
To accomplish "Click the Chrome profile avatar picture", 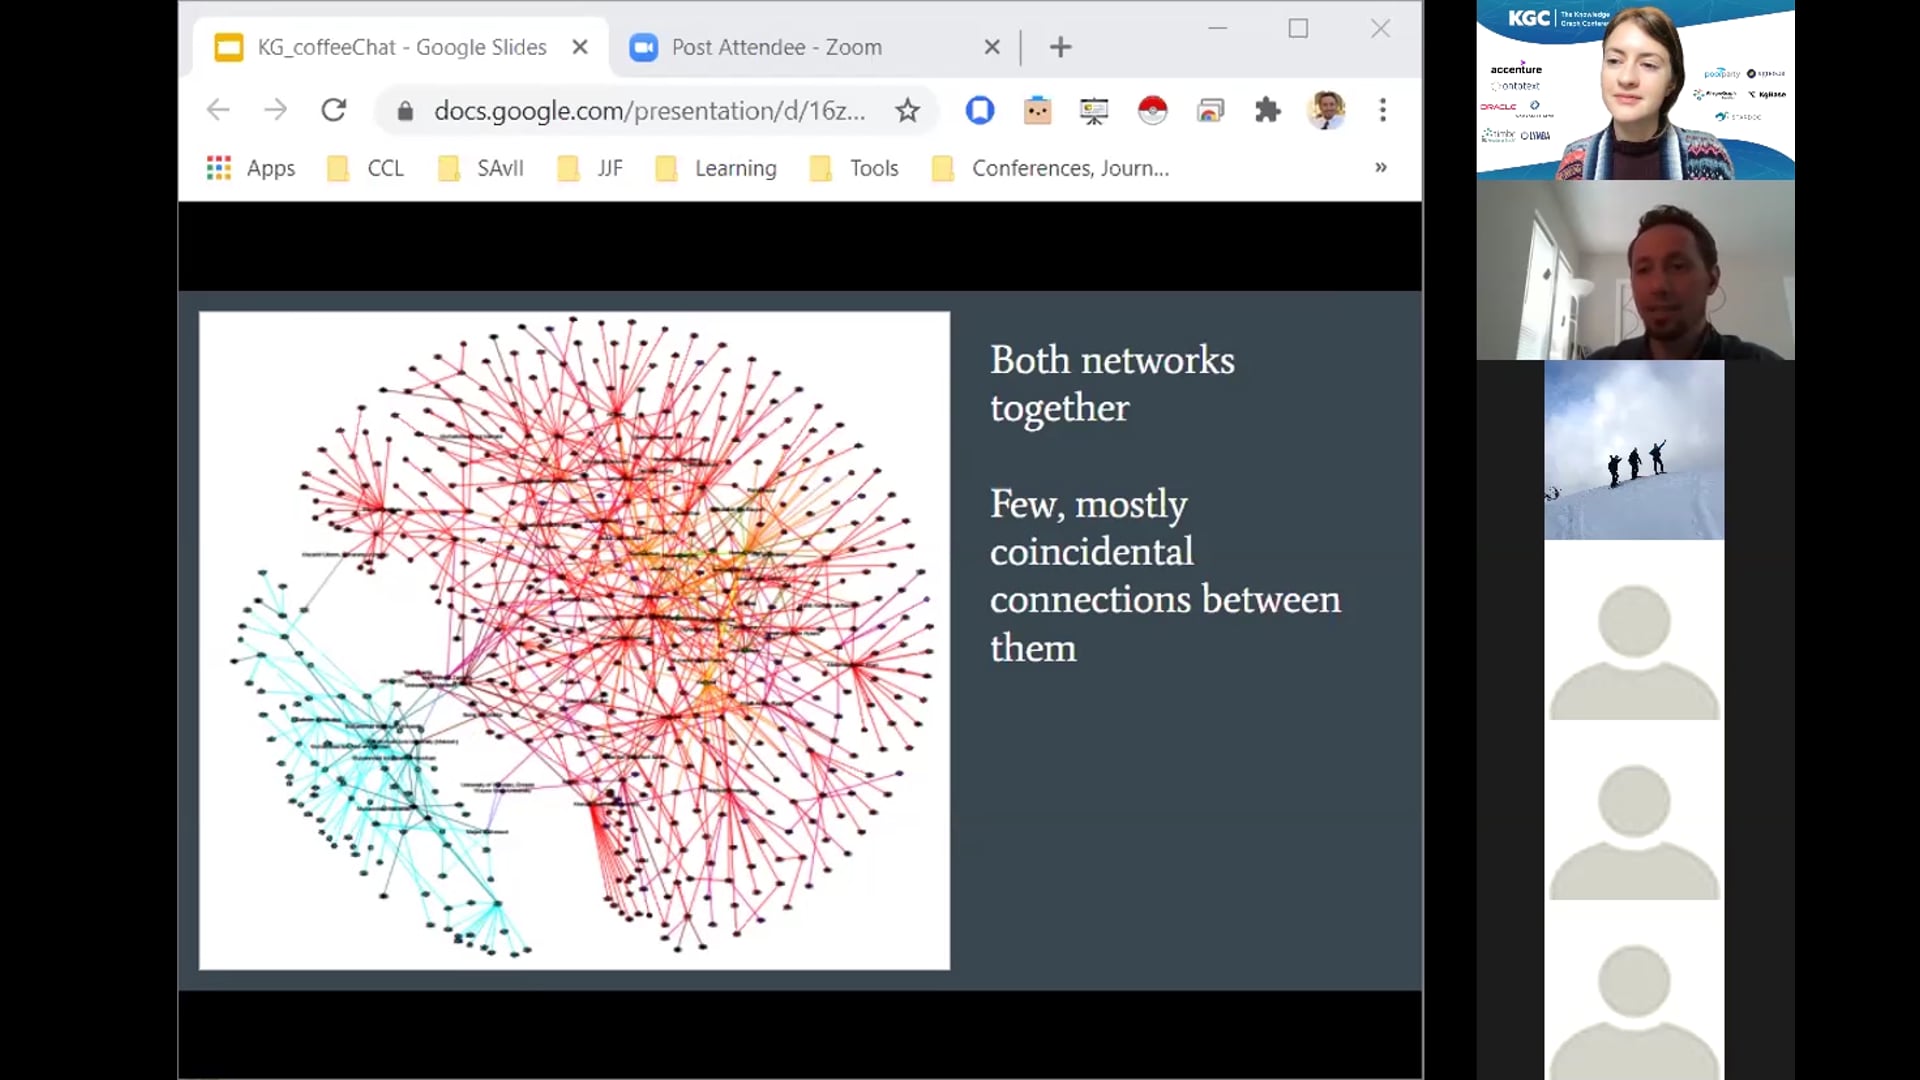I will tap(1327, 110).
